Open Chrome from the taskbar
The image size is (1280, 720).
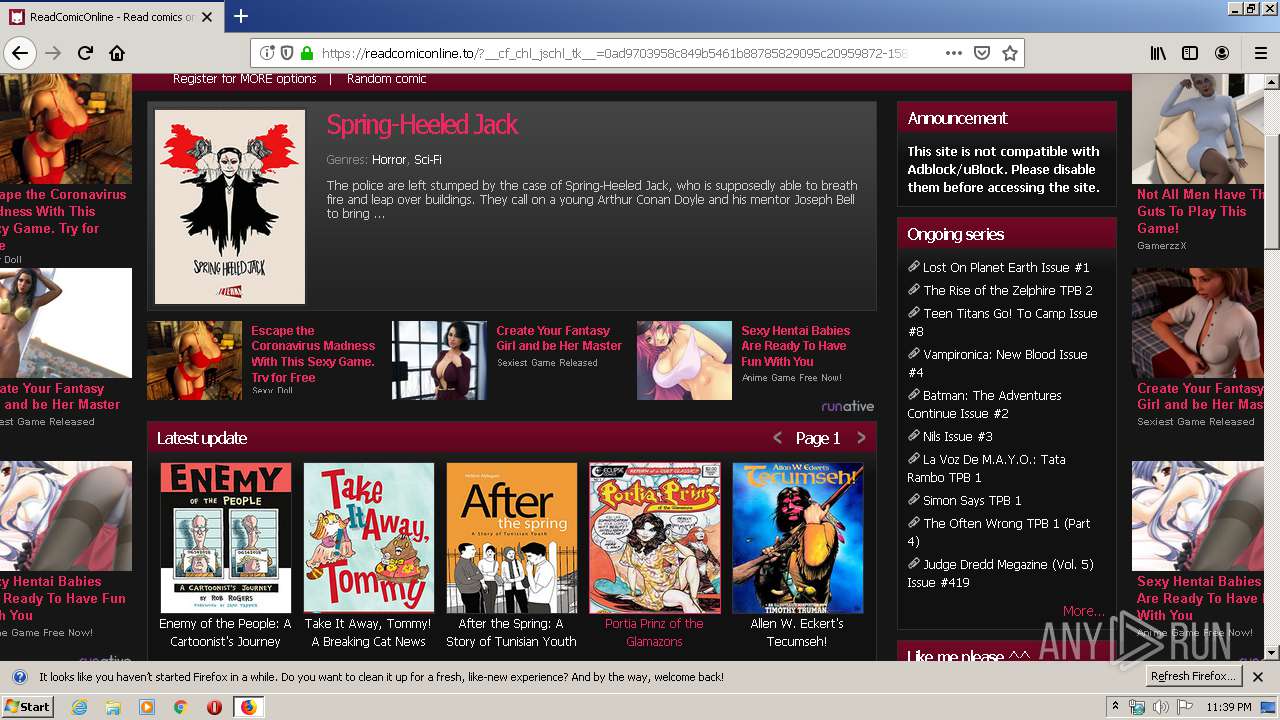coord(180,707)
